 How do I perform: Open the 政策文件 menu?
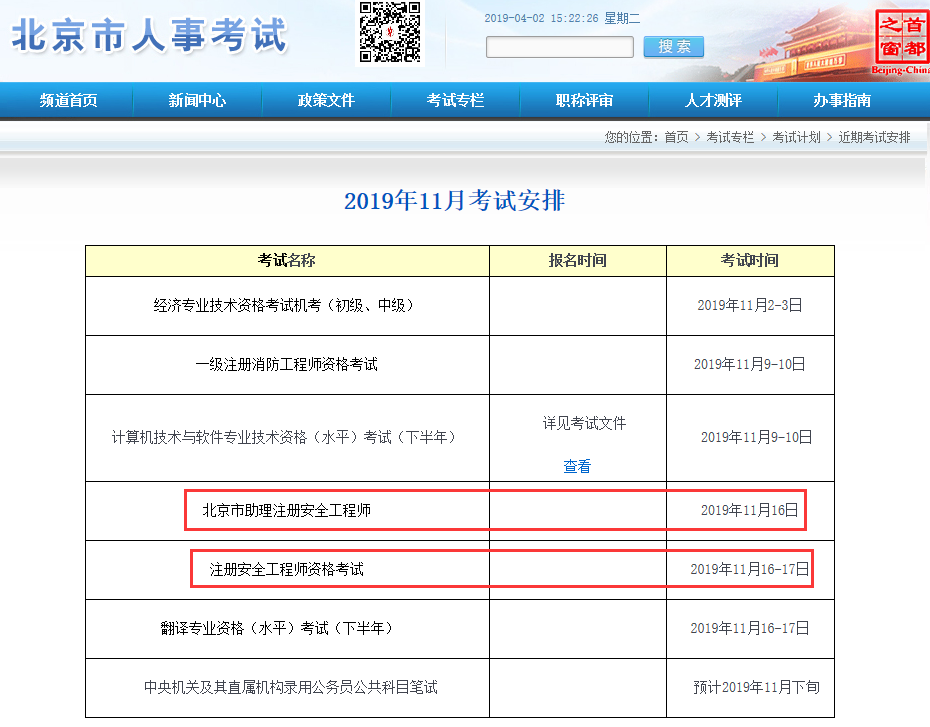(x=326, y=101)
